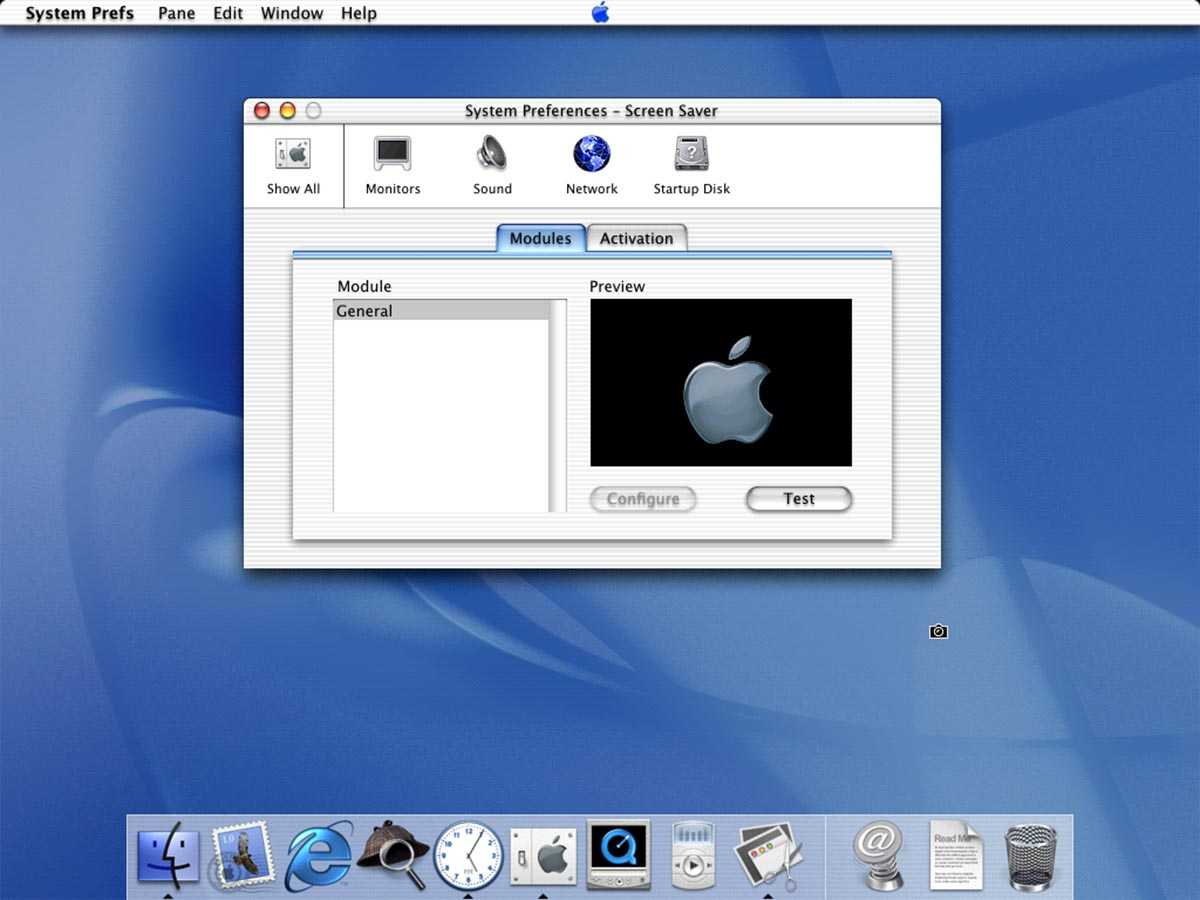Click the Test button
Screen dimensions: 1200x900
pyautogui.click(x=798, y=499)
